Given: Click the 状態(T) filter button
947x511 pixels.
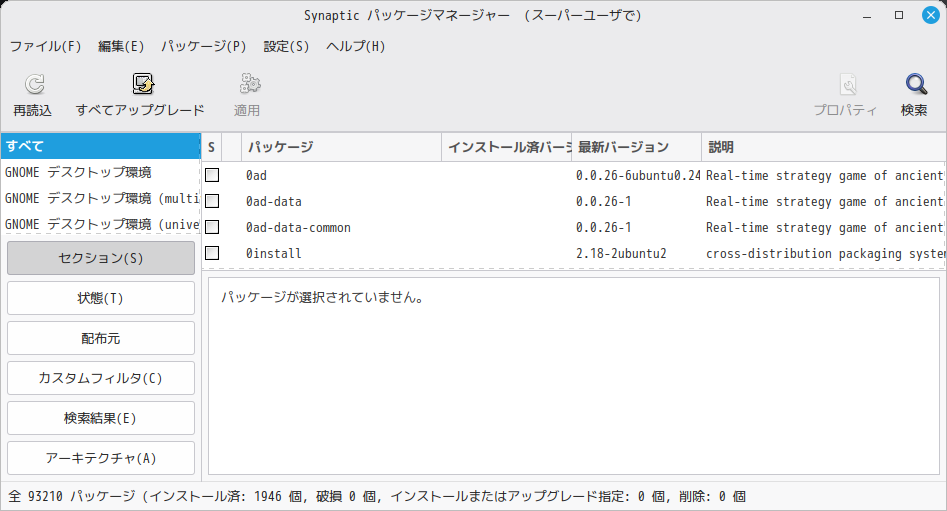Looking at the screenshot, I should (x=101, y=298).
